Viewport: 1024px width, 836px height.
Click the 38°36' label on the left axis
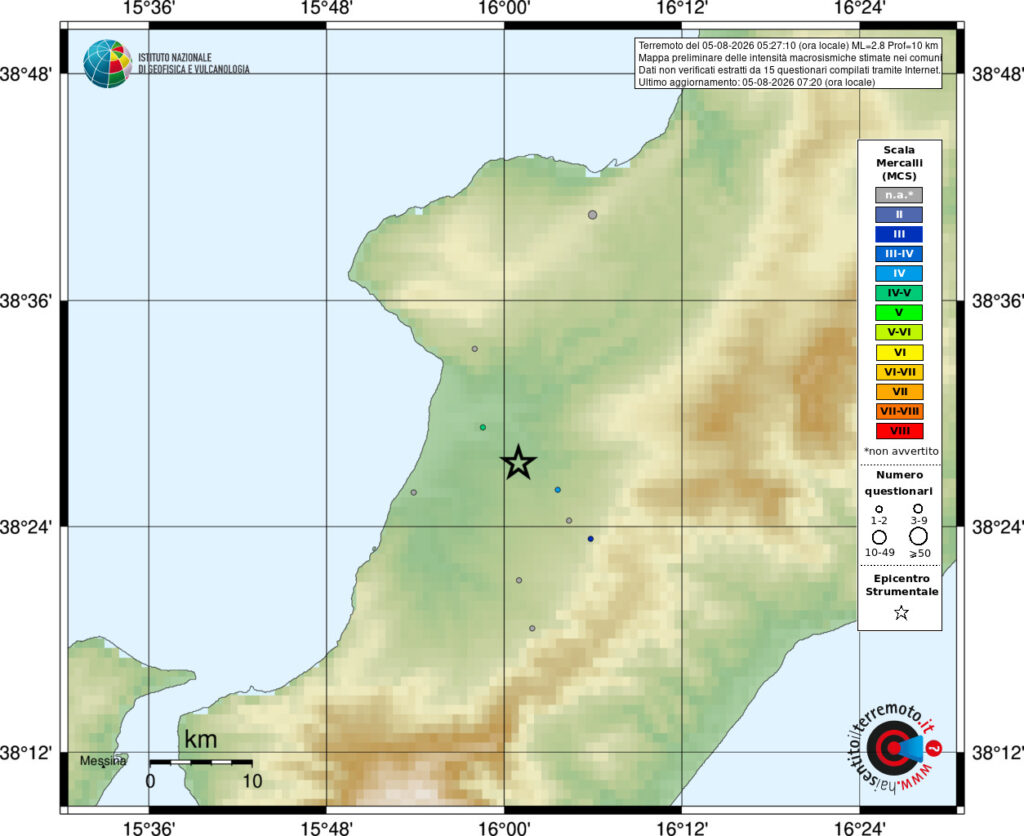pos(26,301)
